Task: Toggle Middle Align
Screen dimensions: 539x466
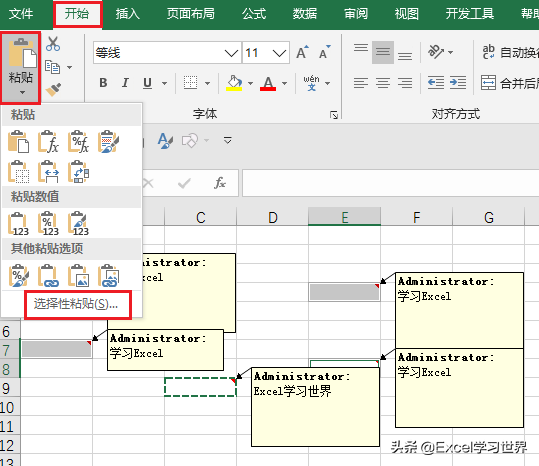Action: click(383, 52)
